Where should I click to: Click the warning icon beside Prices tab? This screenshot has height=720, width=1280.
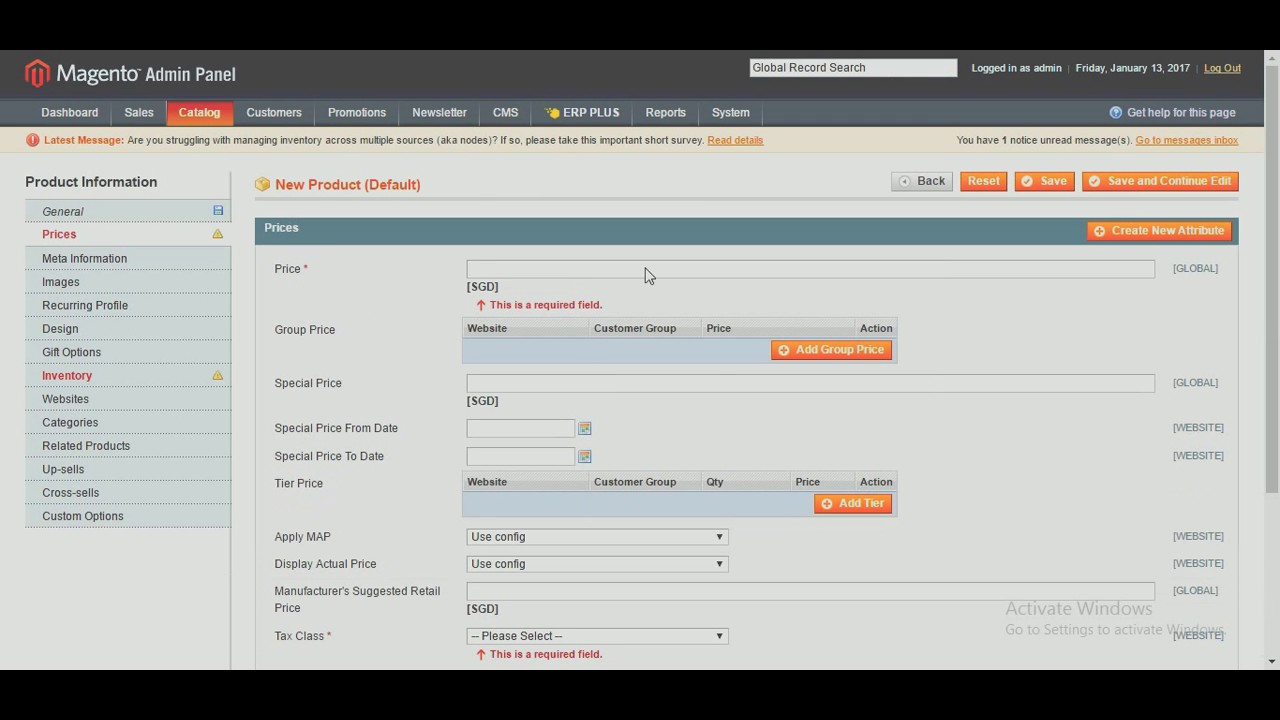pyautogui.click(x=217, y=234)
